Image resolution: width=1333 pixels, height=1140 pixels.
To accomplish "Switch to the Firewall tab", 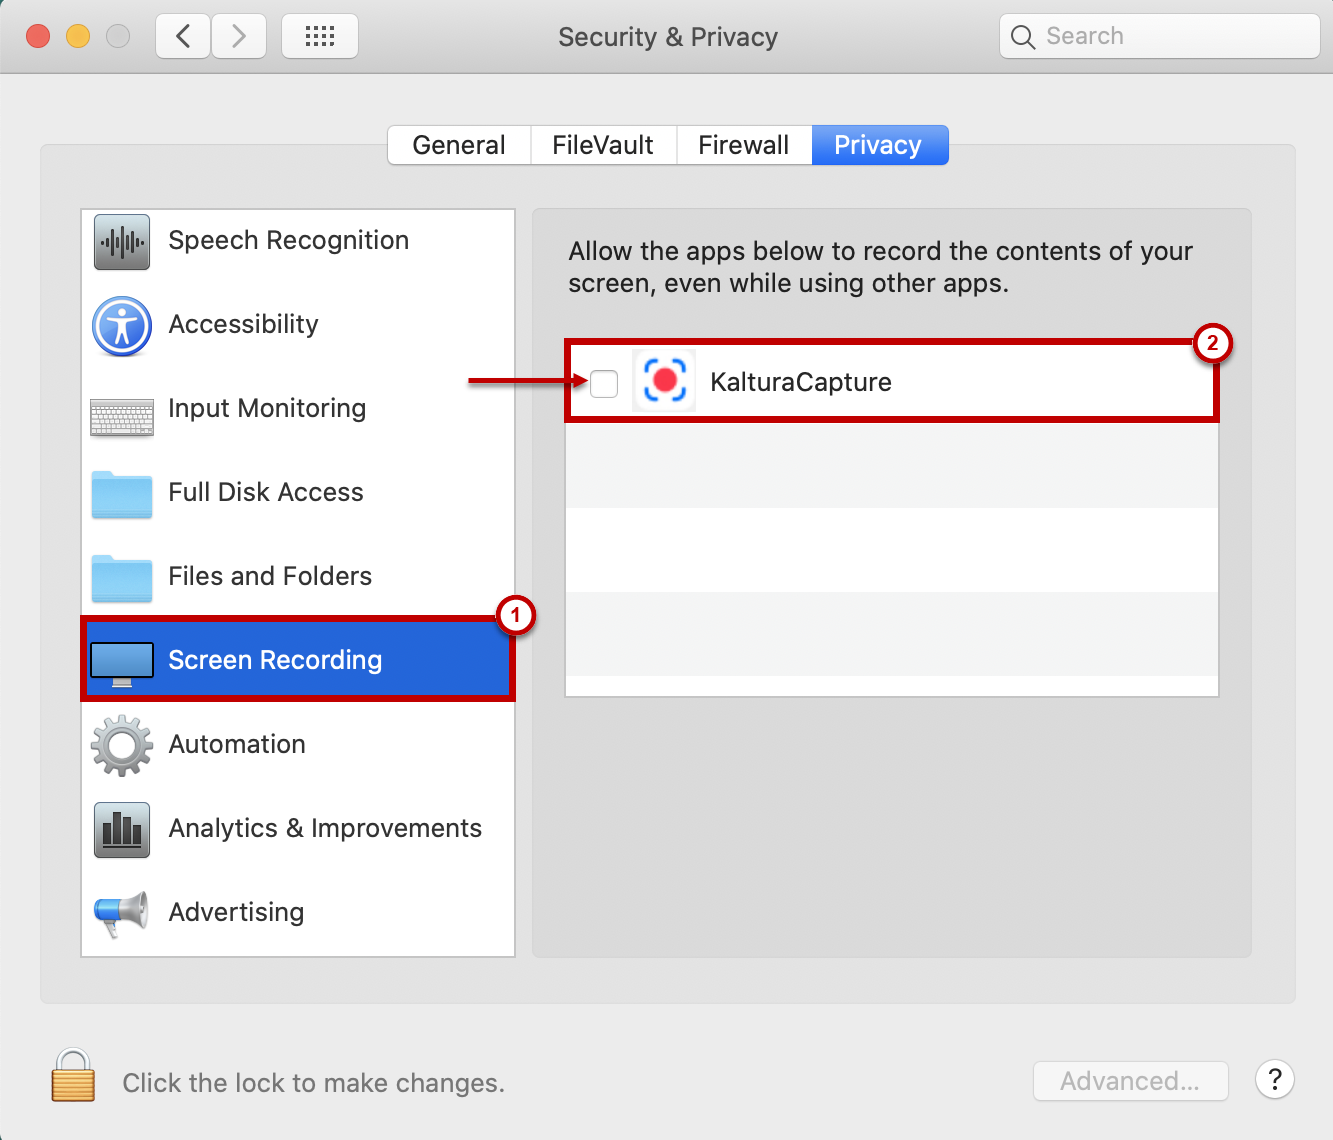I will pyautogui.click(x=744, y=145).
